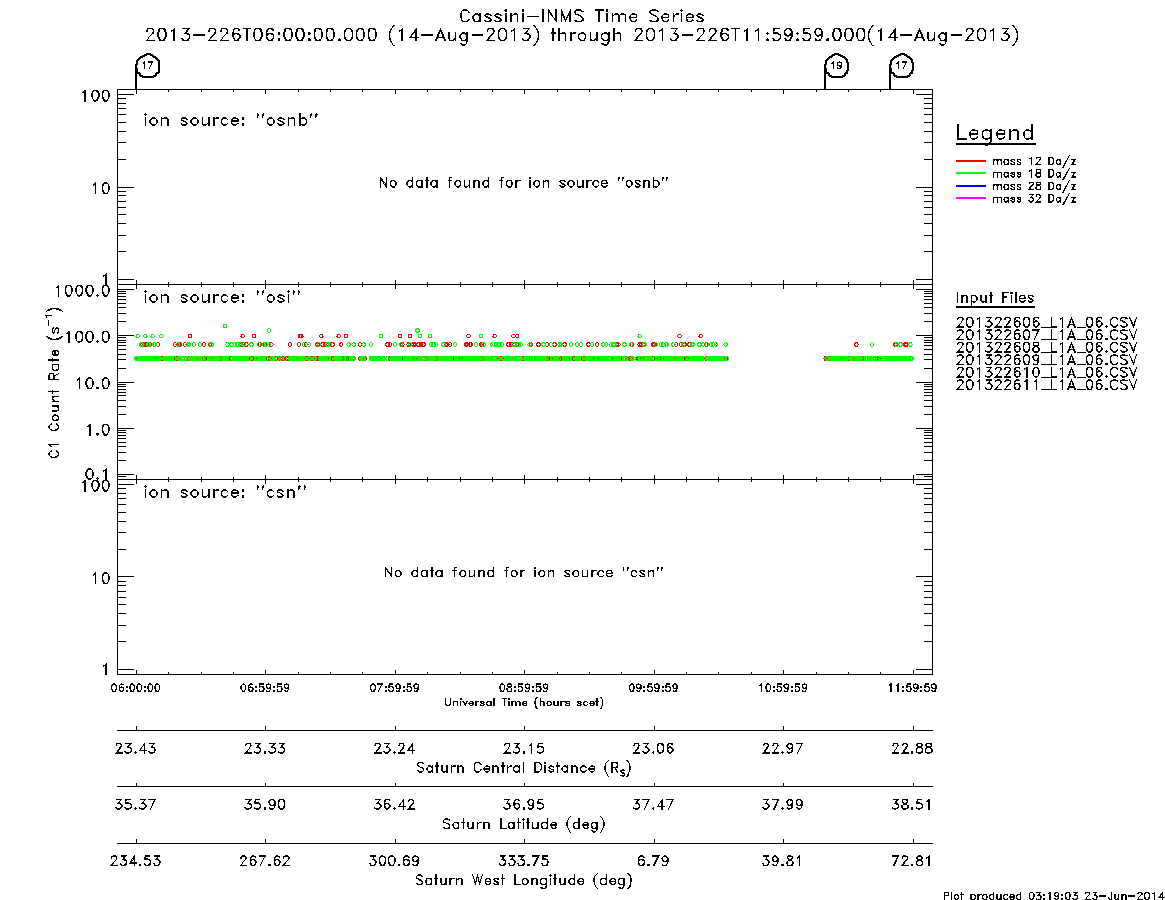This screenshot has height=900, width=1165.
Task: Click the Cassini-INMS Time Series title
Action: coord(582,16)
